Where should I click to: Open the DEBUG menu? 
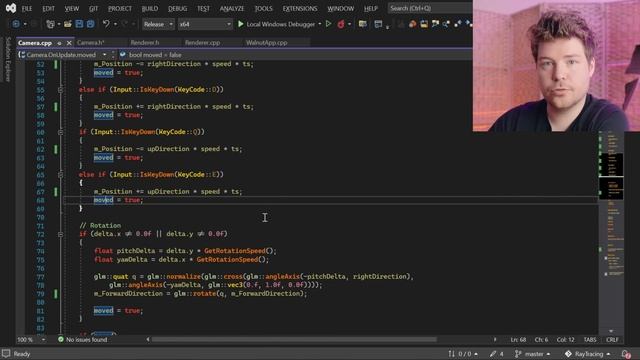pos(177,8)
